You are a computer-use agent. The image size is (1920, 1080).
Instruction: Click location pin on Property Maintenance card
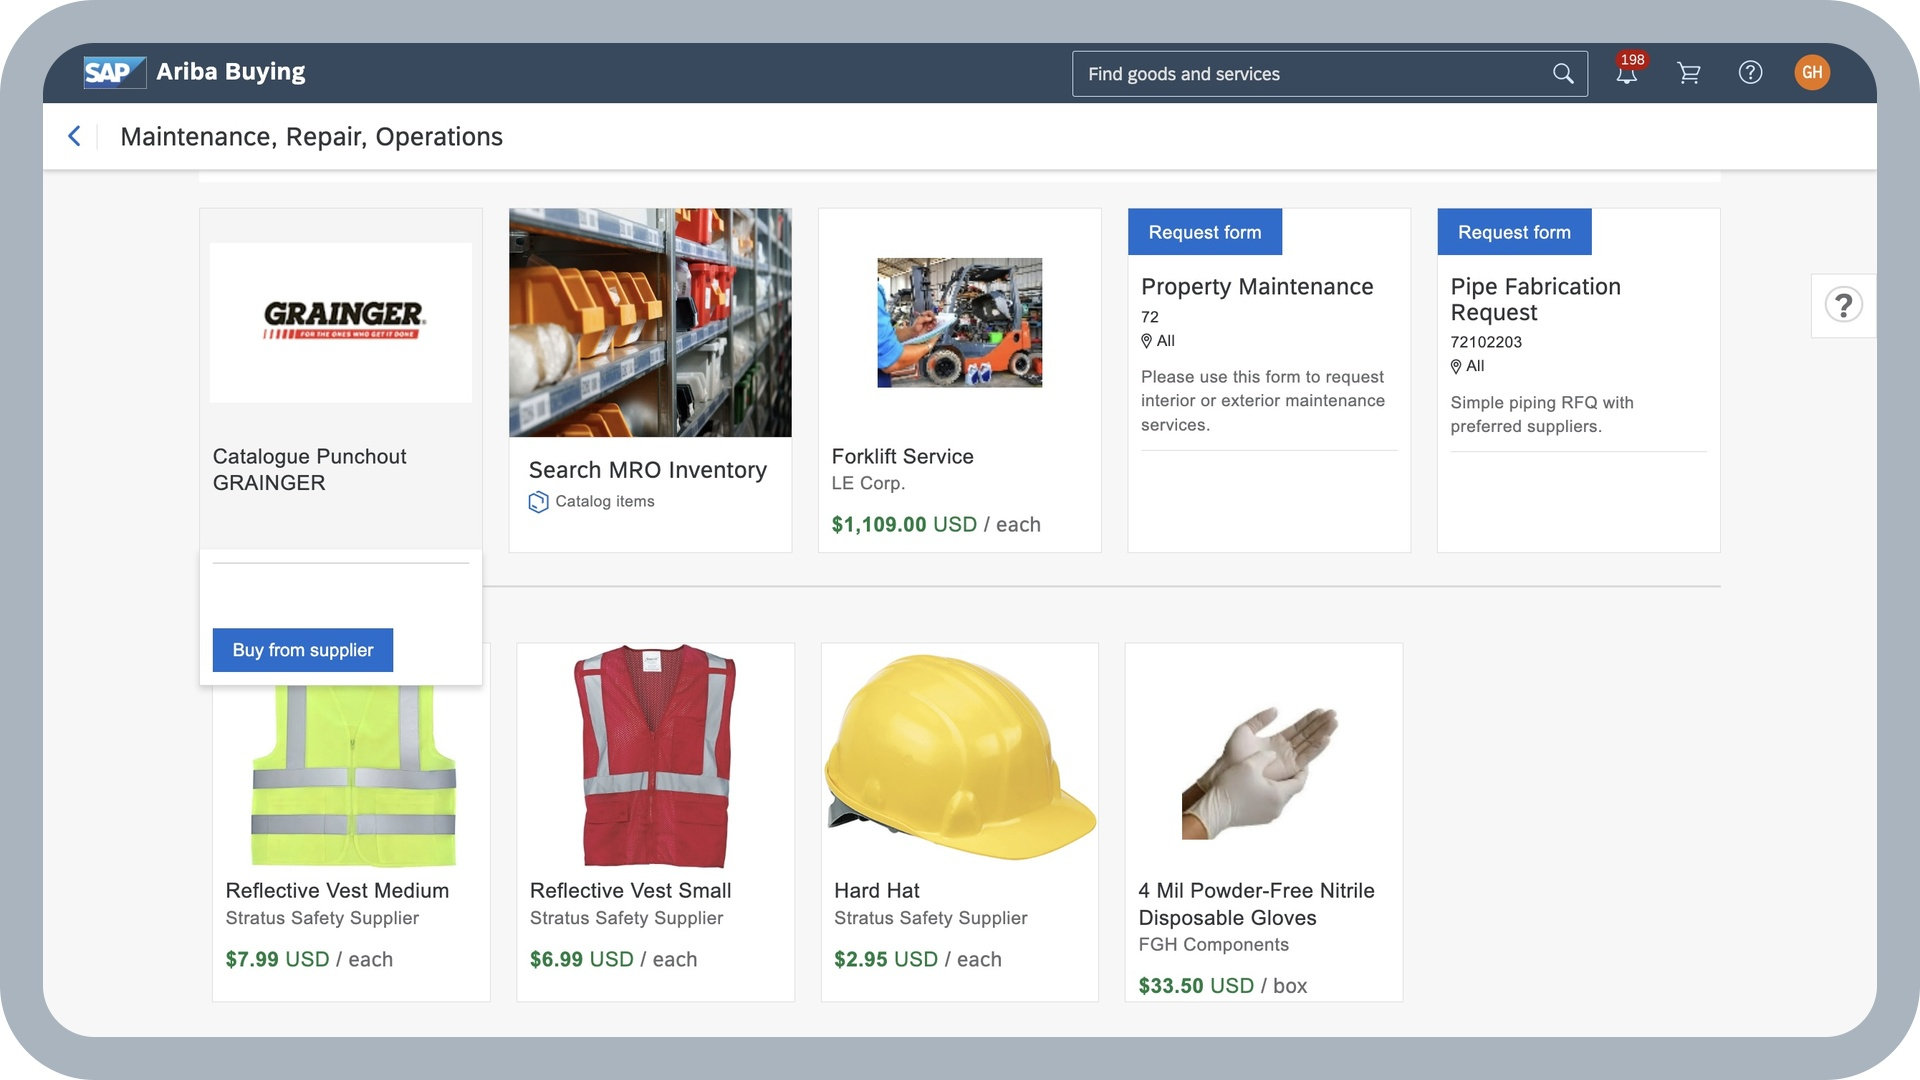pos(1147,341)
